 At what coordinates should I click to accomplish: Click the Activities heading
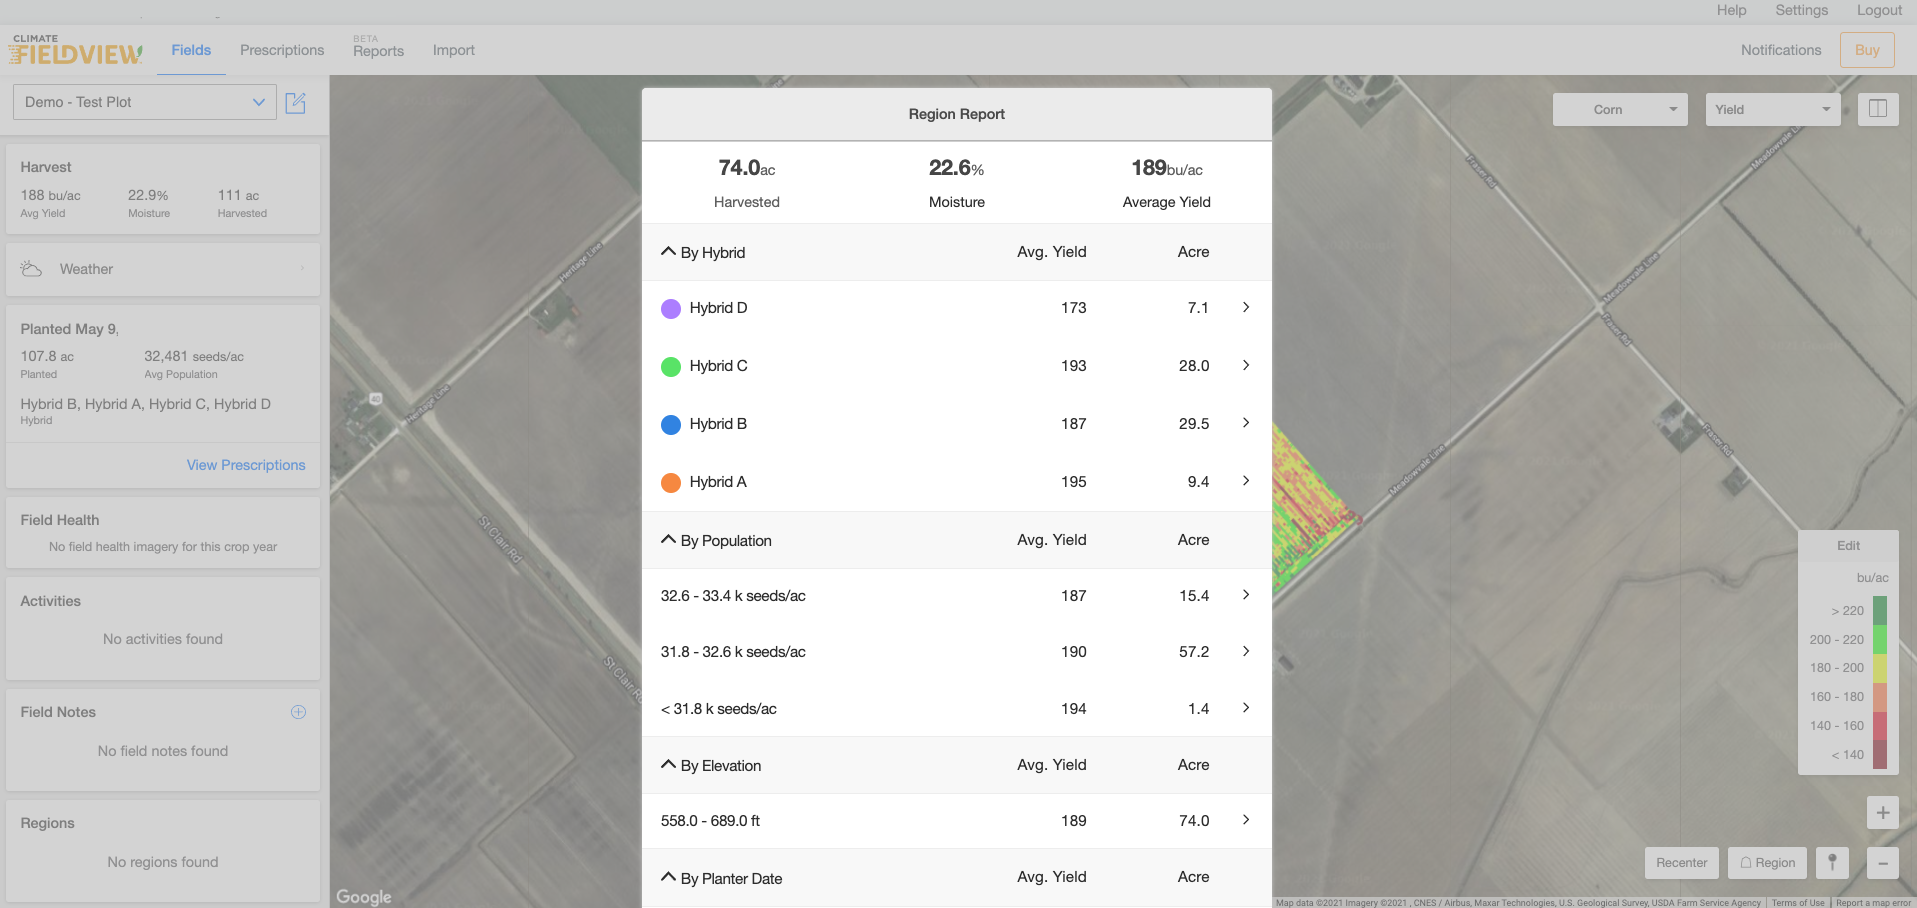click(x=50, y=601)
